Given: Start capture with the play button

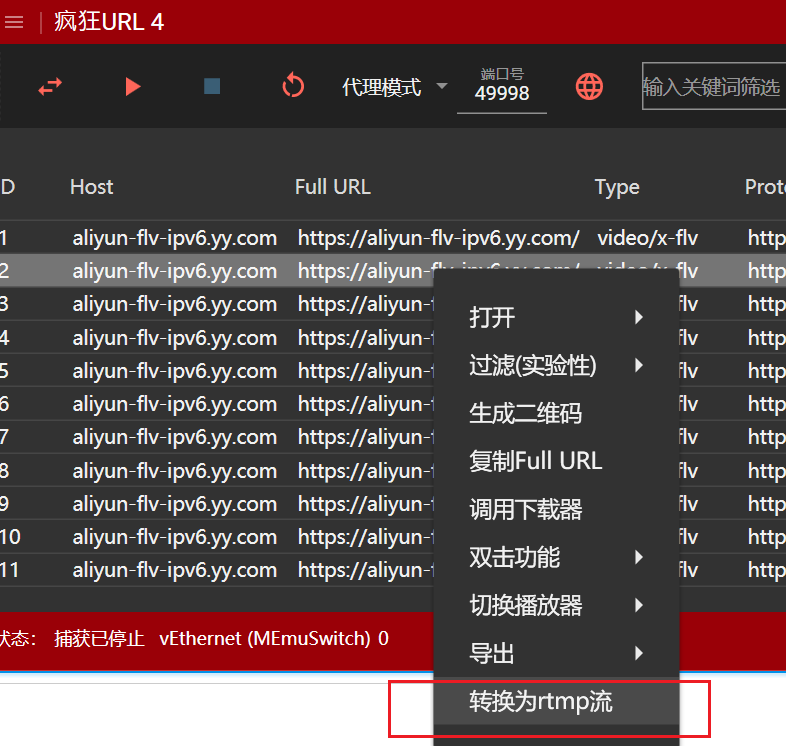Looking at the screenshot, I should click(x=133, y=87).
